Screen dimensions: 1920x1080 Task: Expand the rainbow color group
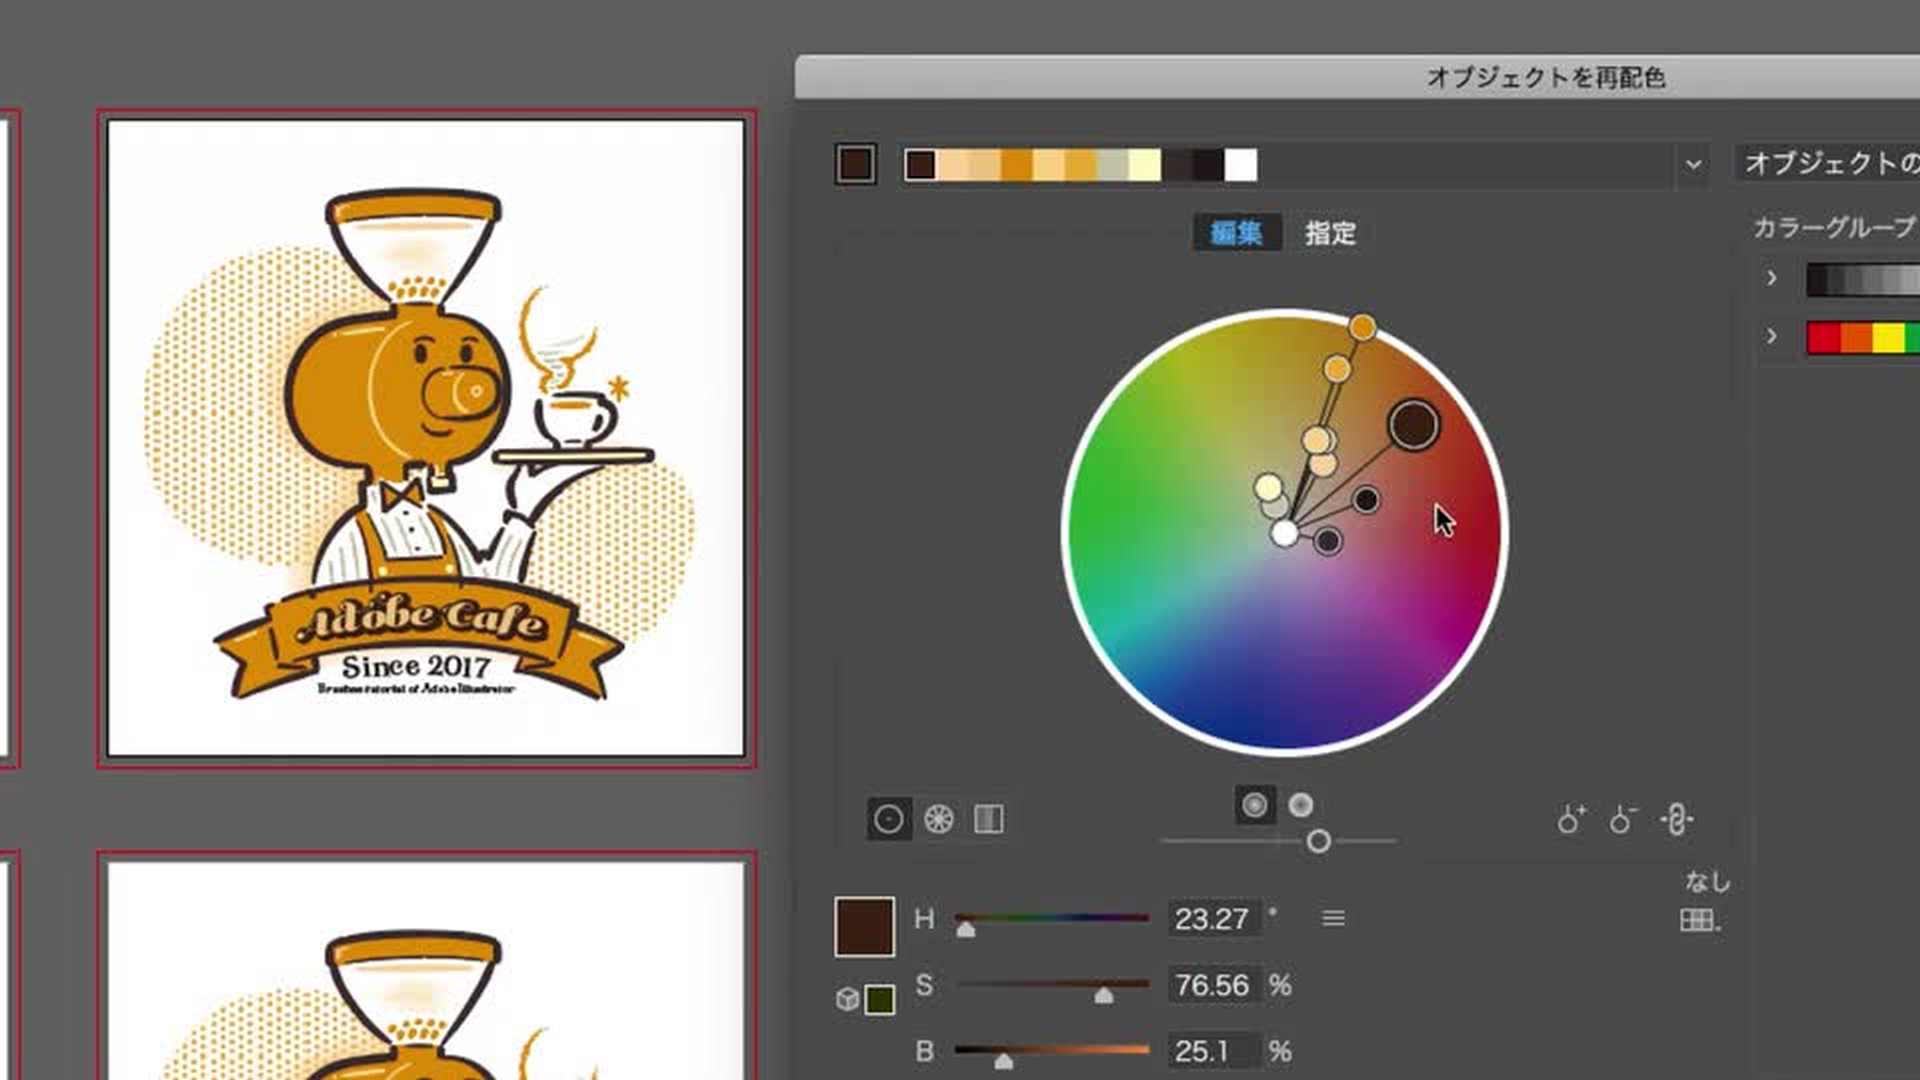1772,336
